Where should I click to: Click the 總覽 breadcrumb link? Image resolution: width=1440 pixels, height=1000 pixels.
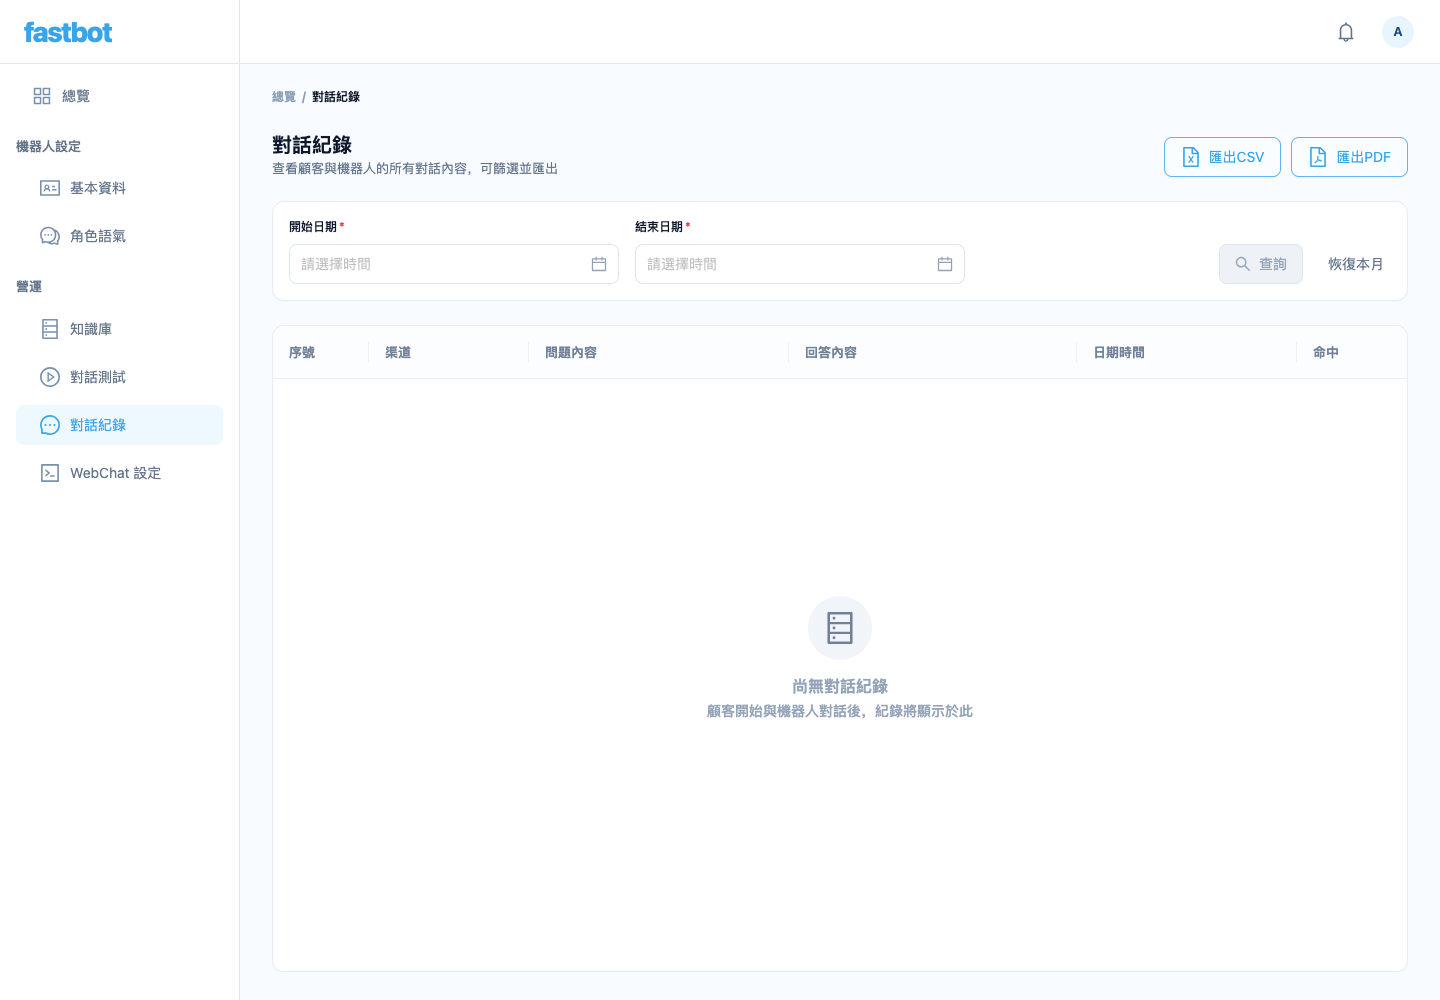click(284, 97)
